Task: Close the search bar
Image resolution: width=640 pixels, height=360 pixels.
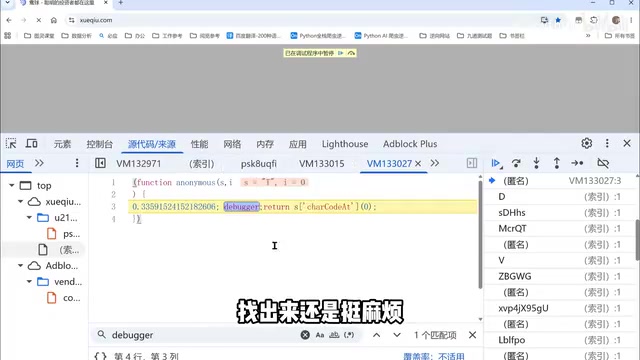Action: pyautogui.click(x=472, y=335)
